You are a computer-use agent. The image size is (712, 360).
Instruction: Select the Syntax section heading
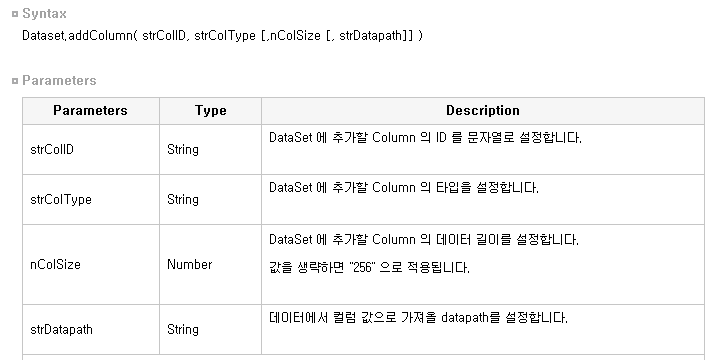pos(44,14)
